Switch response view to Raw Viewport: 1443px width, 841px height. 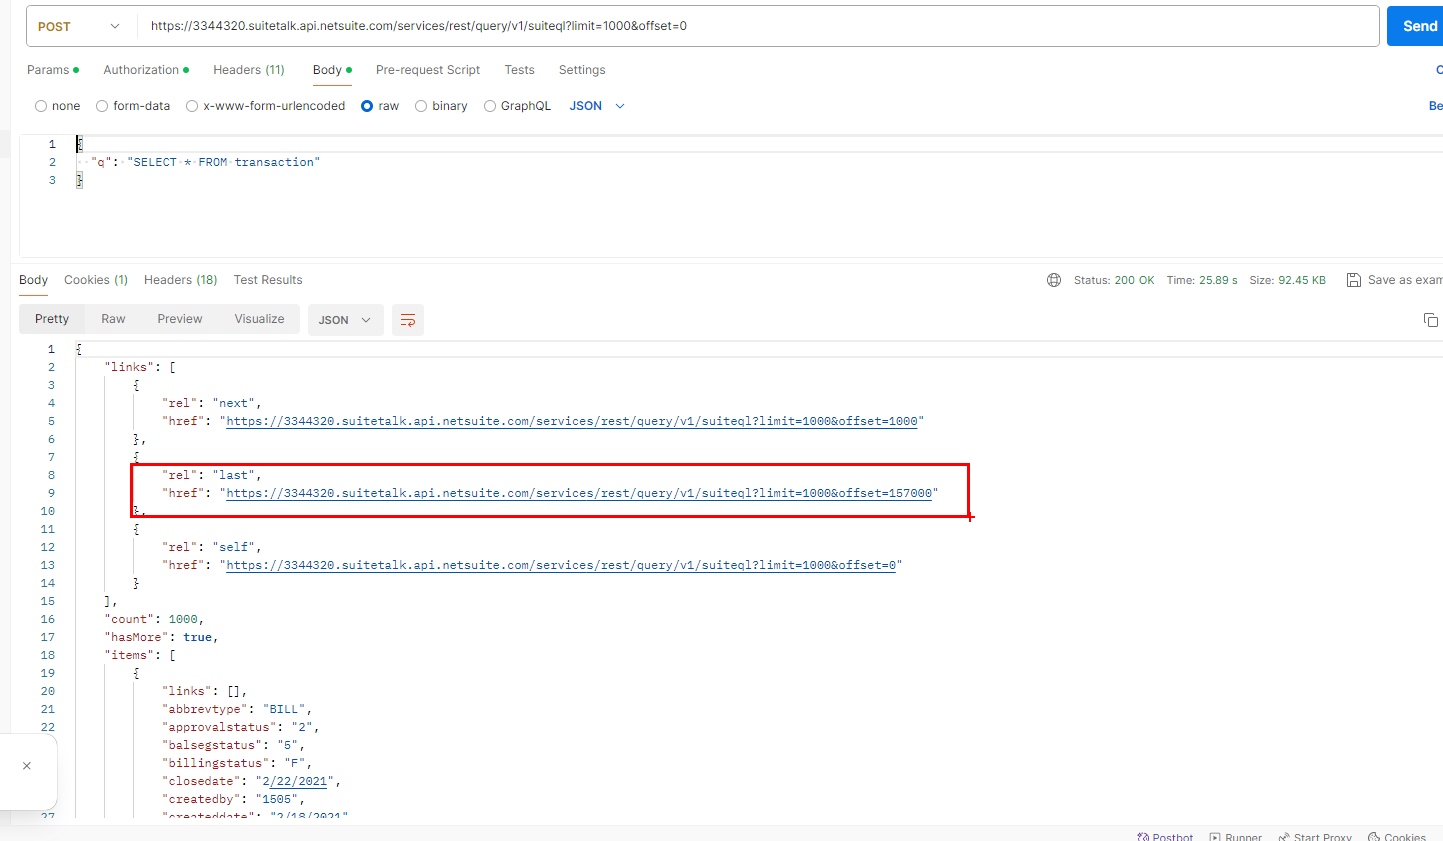click(x=113, y=319)
